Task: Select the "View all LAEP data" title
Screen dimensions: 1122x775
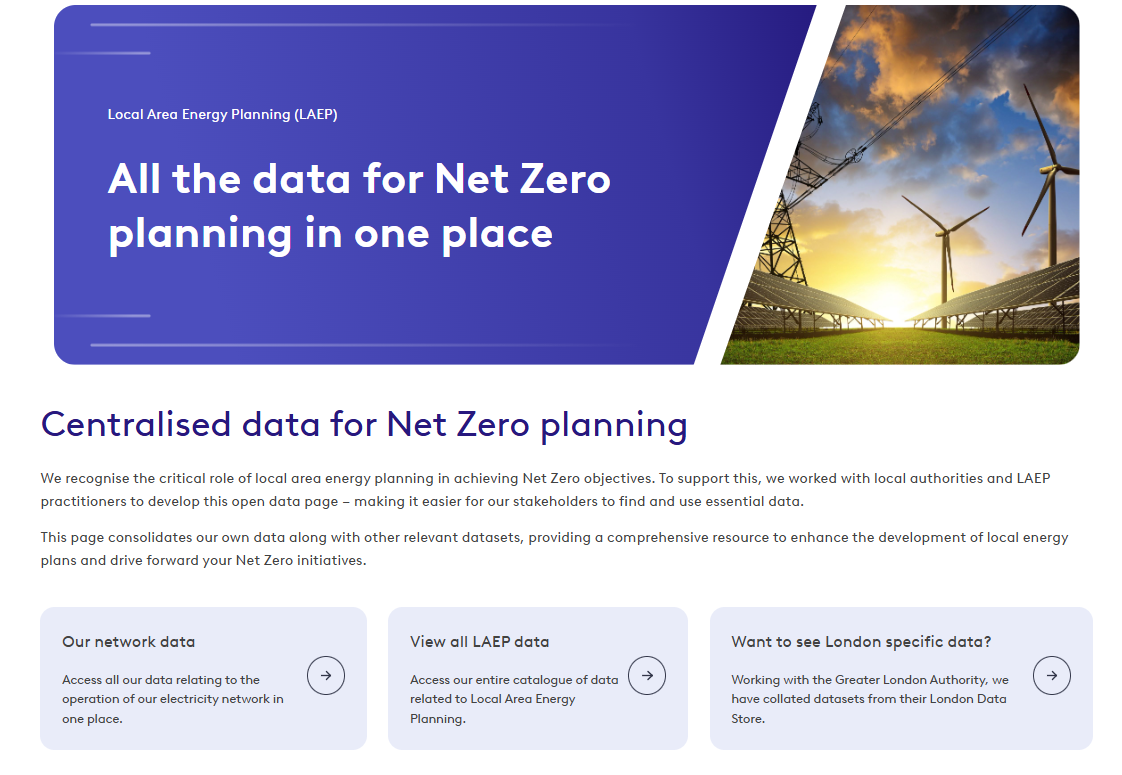Action: pos(479,642)
